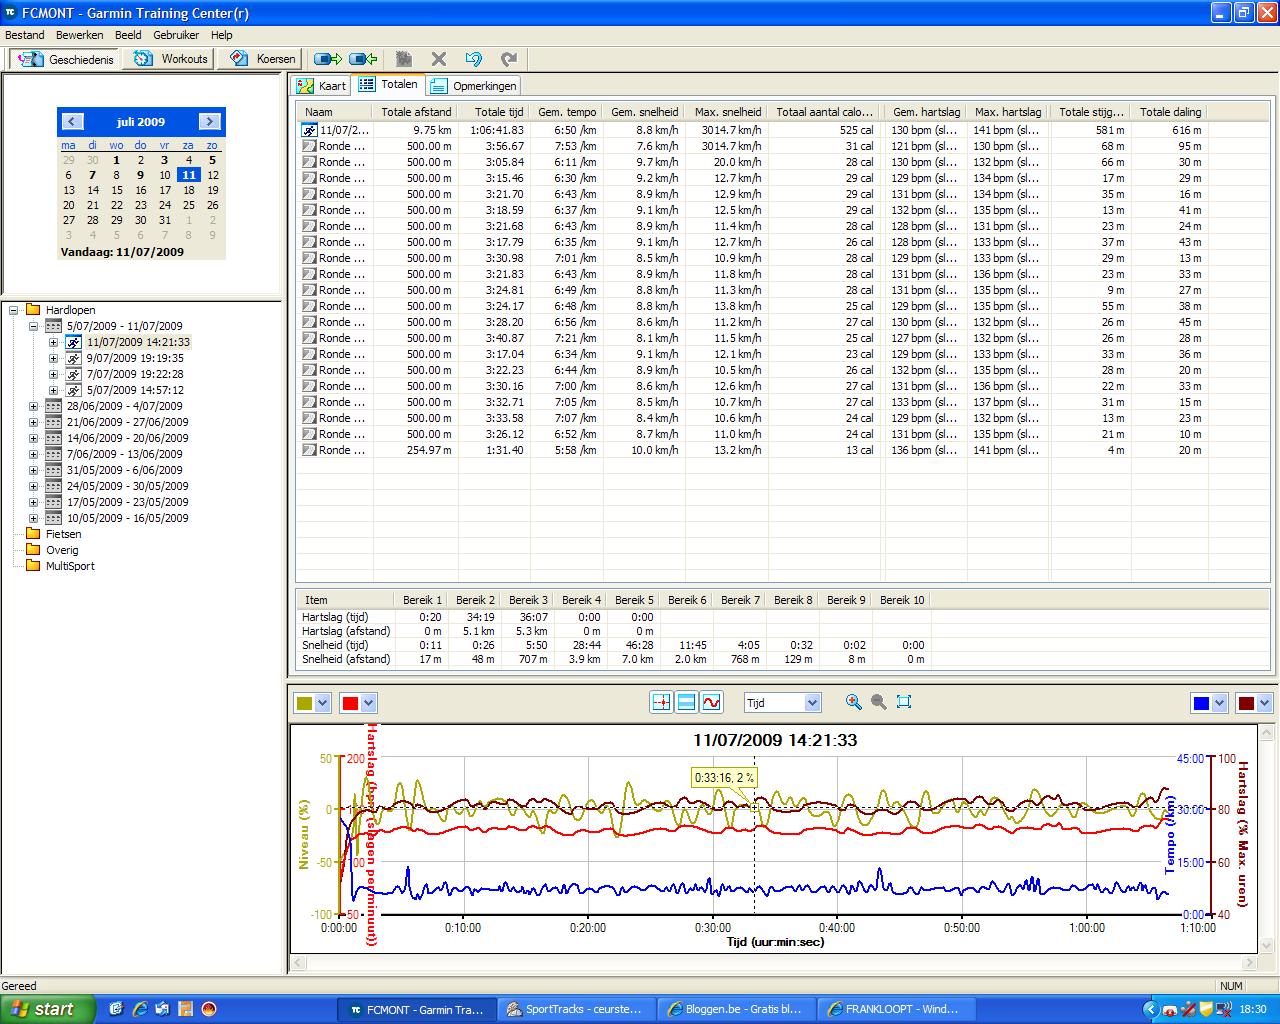Click the Undo arrow icon in toolbar
Screen dimensions: 1280x1024
pos(474,59)
